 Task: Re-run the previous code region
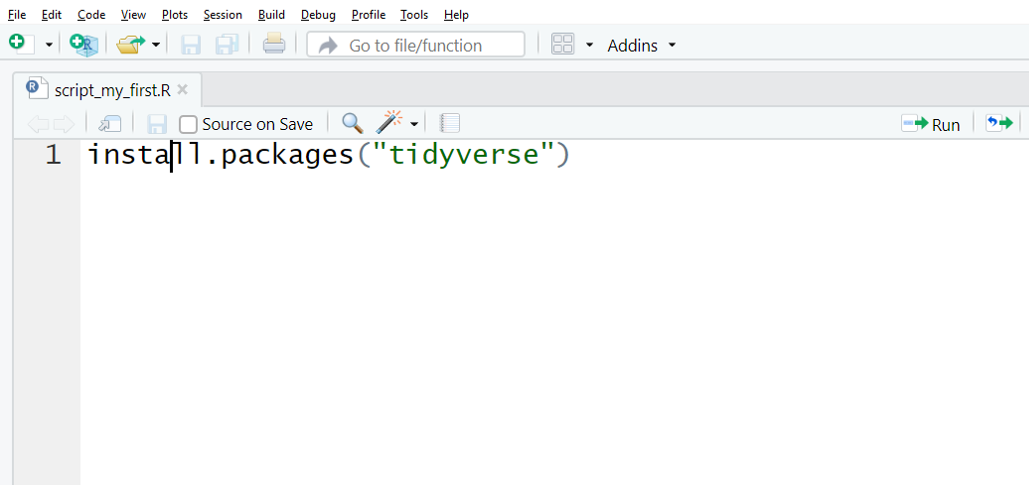click(x=999, y=123)
